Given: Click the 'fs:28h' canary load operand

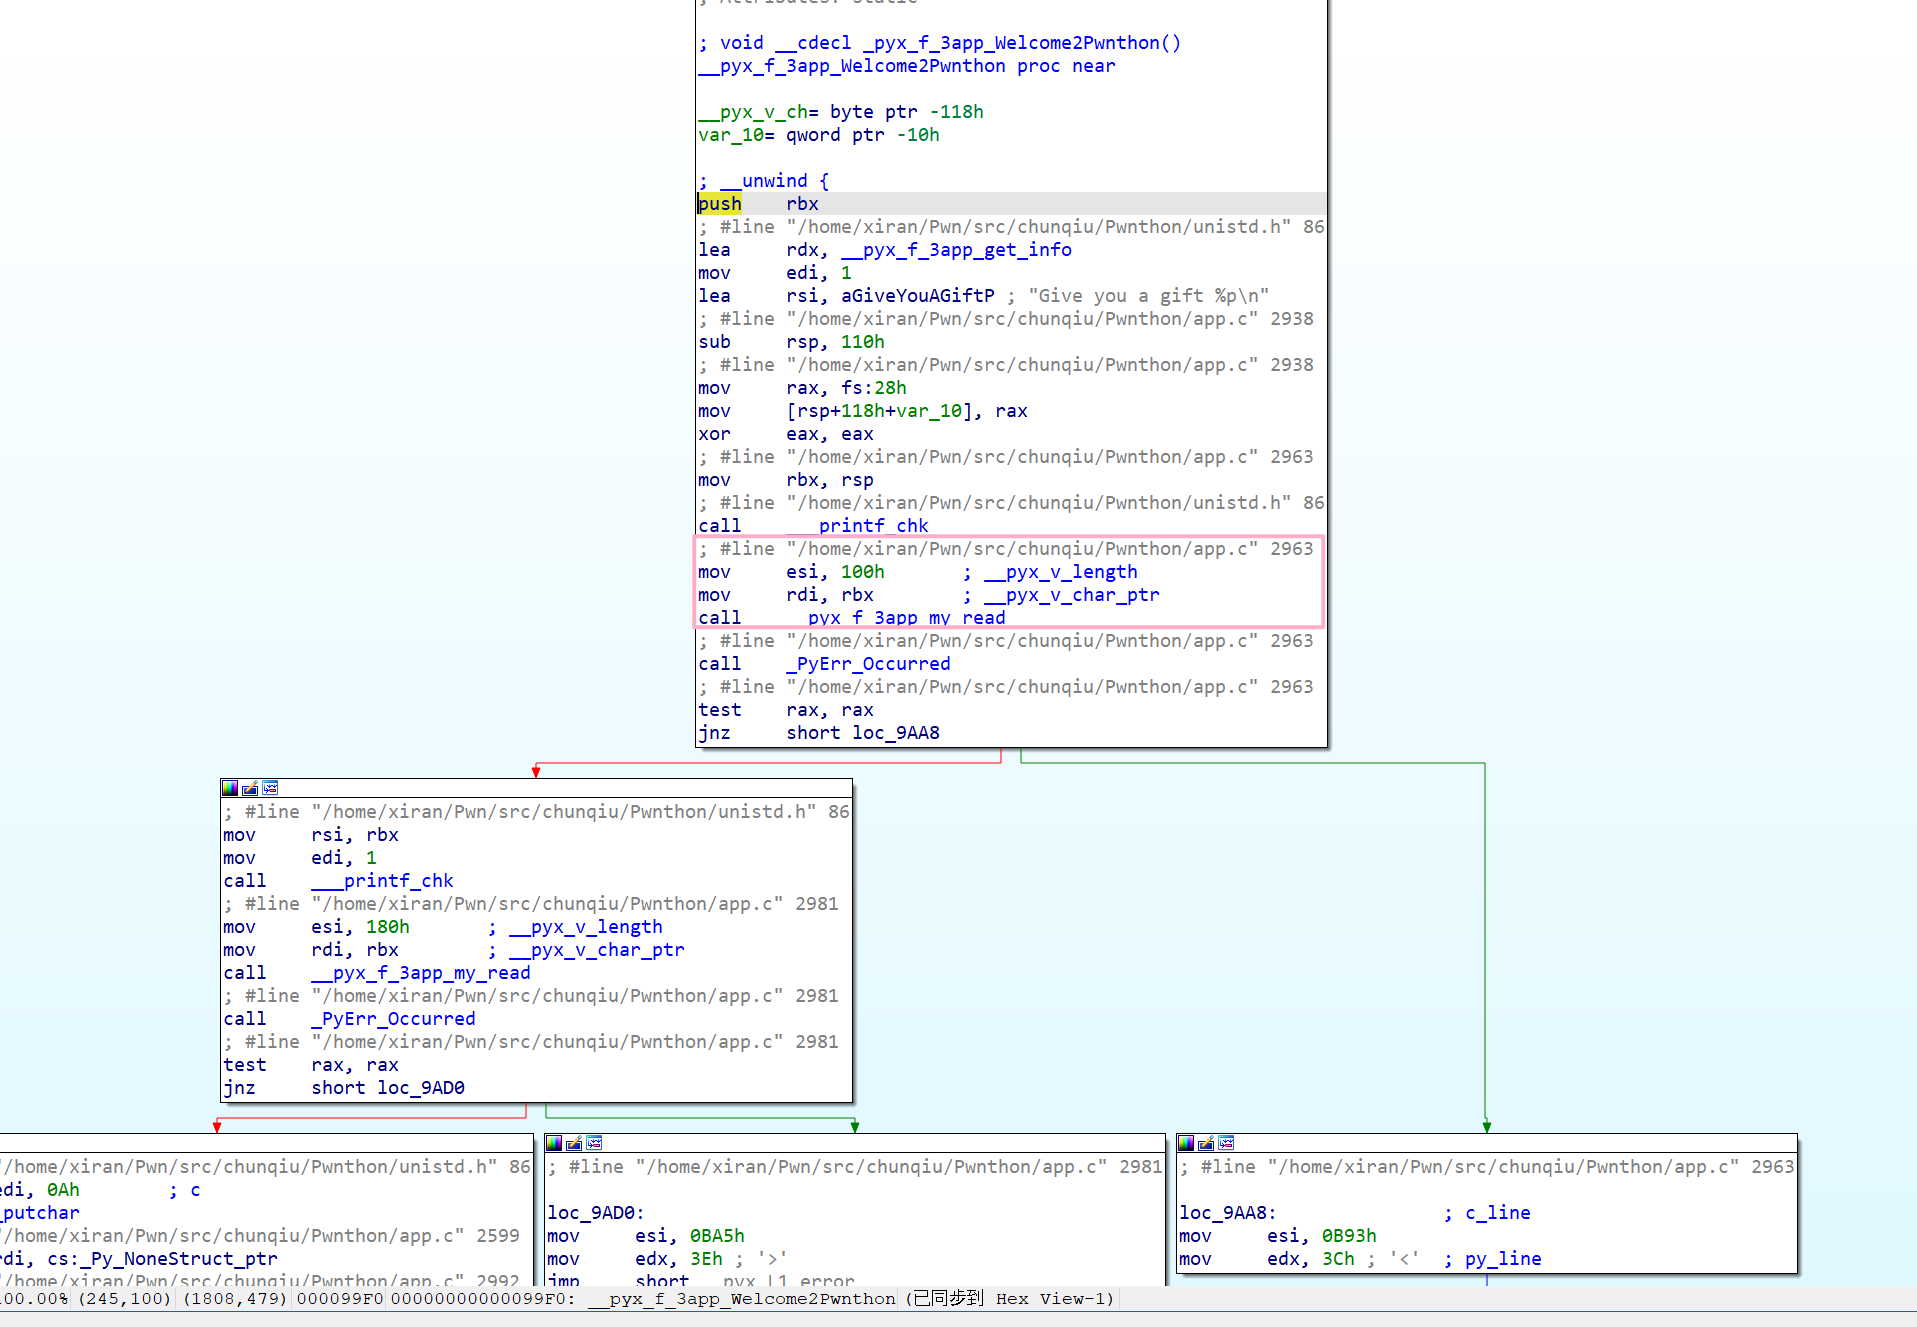Looking at the screenshot, I should tap(874, 388).
